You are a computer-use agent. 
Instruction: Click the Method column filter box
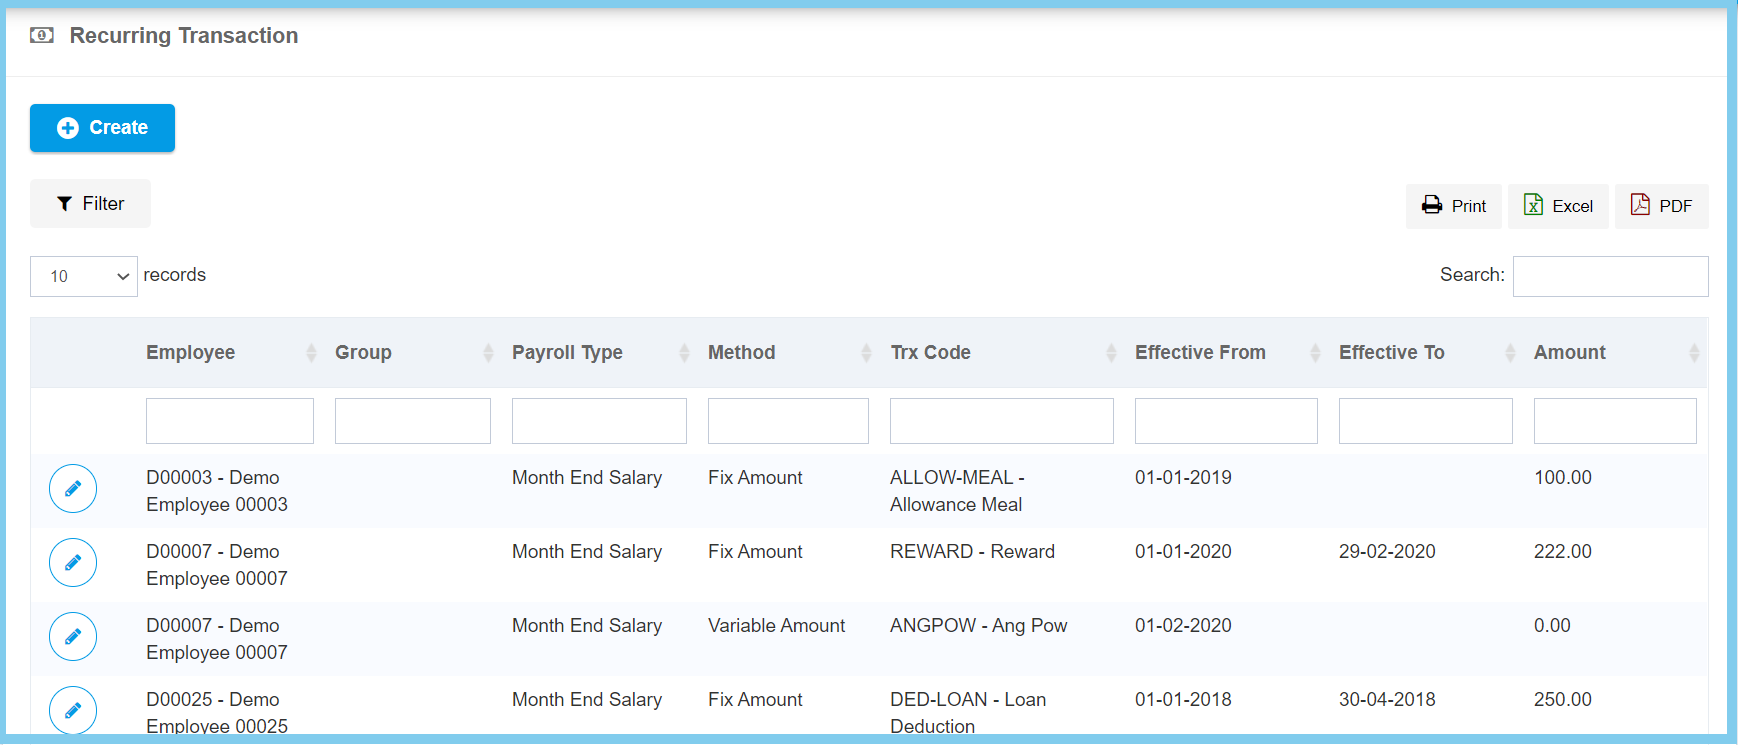coord(788,421)
